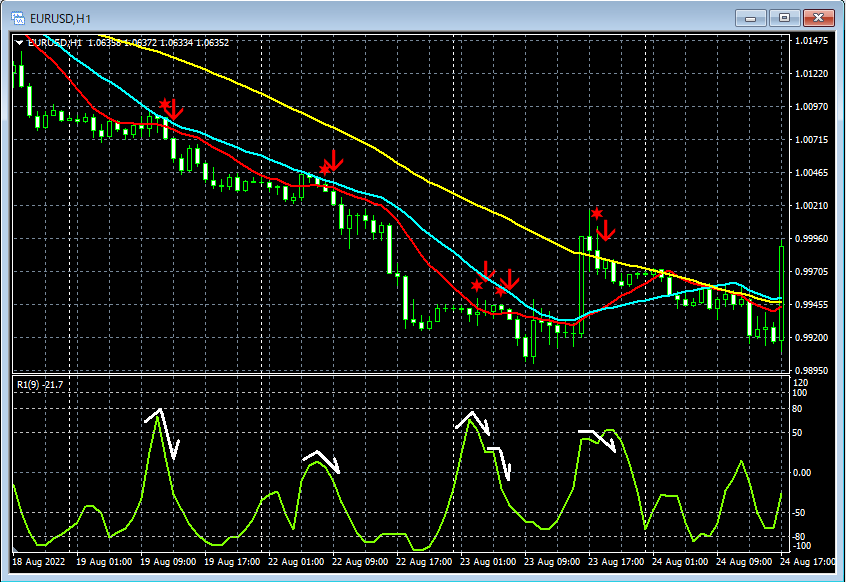Select the 0.98950 price scale label
The width and height of the screenshot is (847, 582).
[x=811, y=370]
